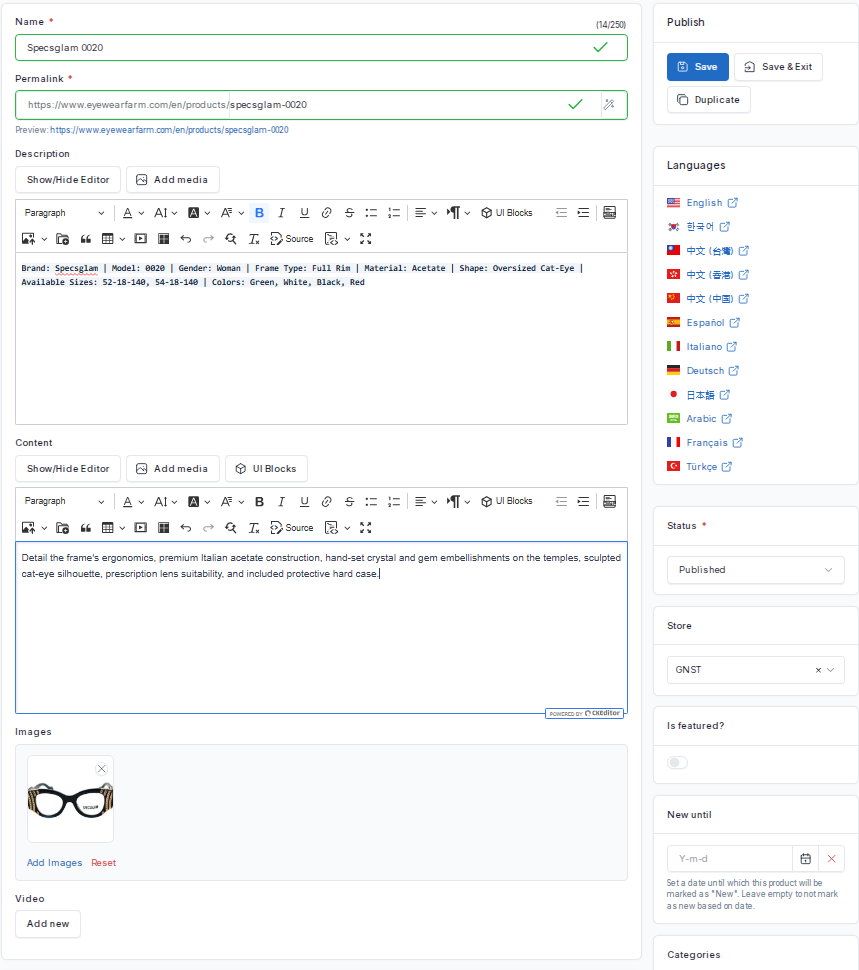Insert block quote in Description editor

[x=86, y=239]
